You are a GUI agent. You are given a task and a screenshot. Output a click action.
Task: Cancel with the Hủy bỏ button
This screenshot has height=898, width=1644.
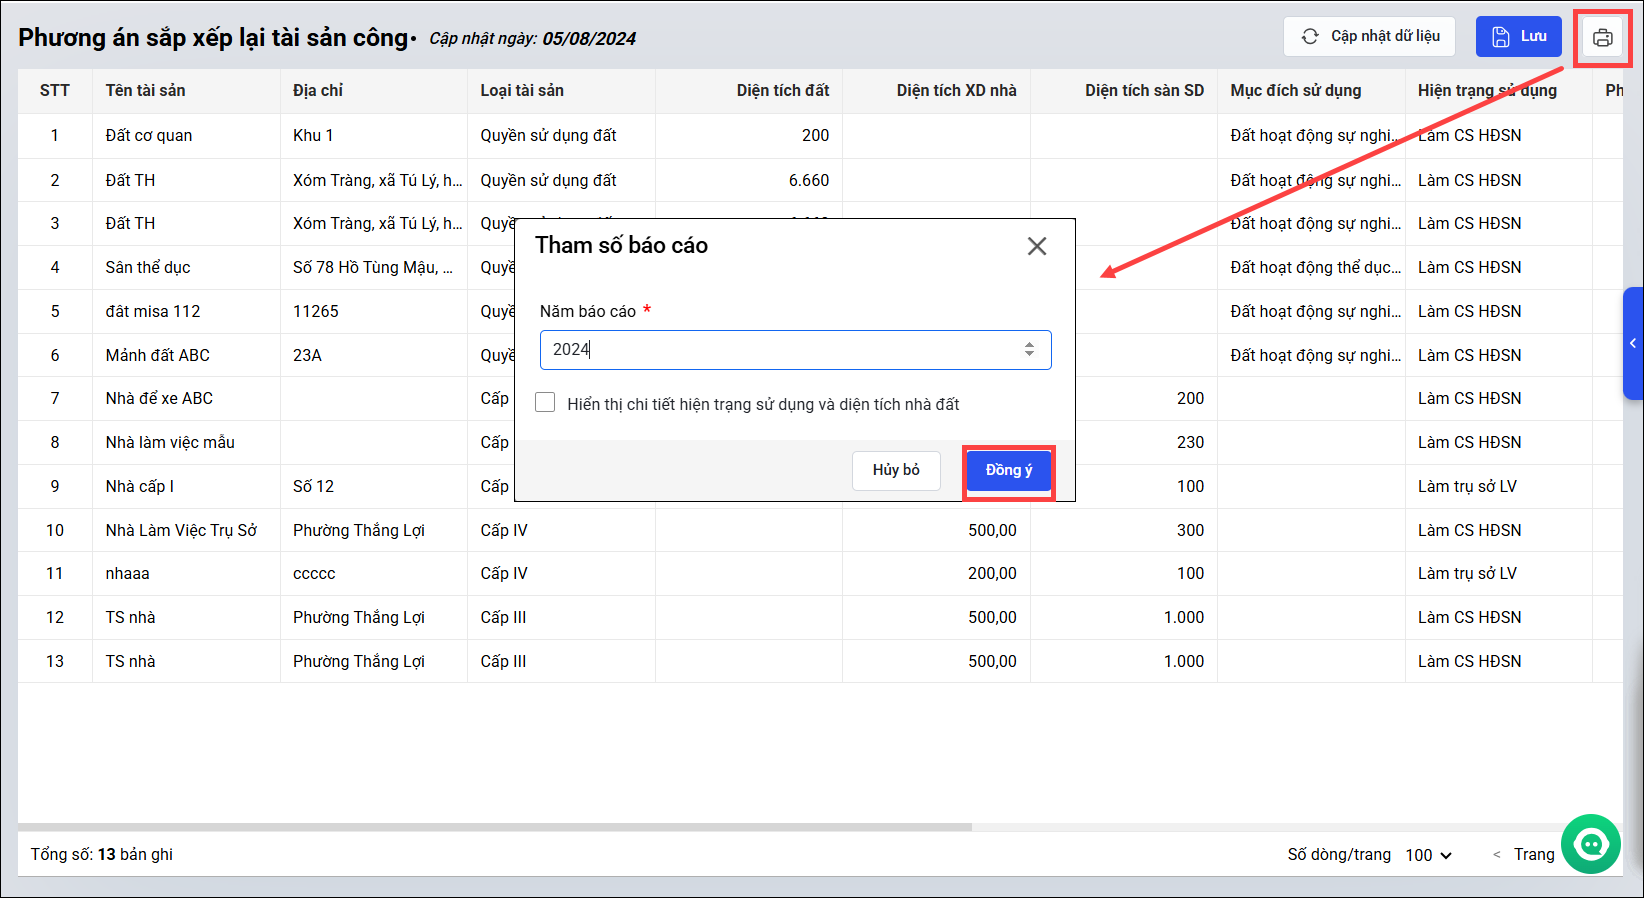coord(896,471)
